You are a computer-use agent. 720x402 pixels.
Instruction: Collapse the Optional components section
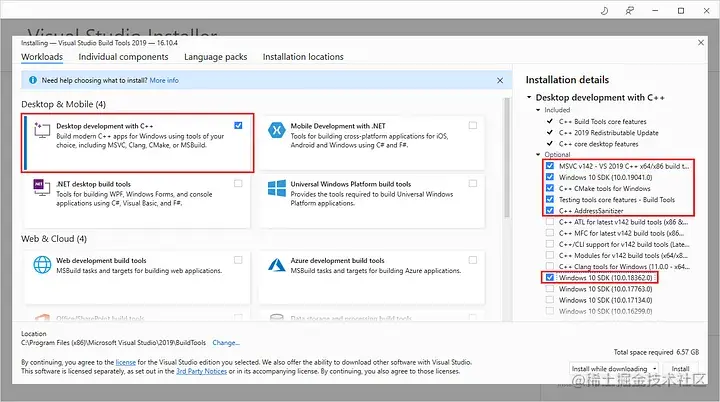(x=538, y=154)
